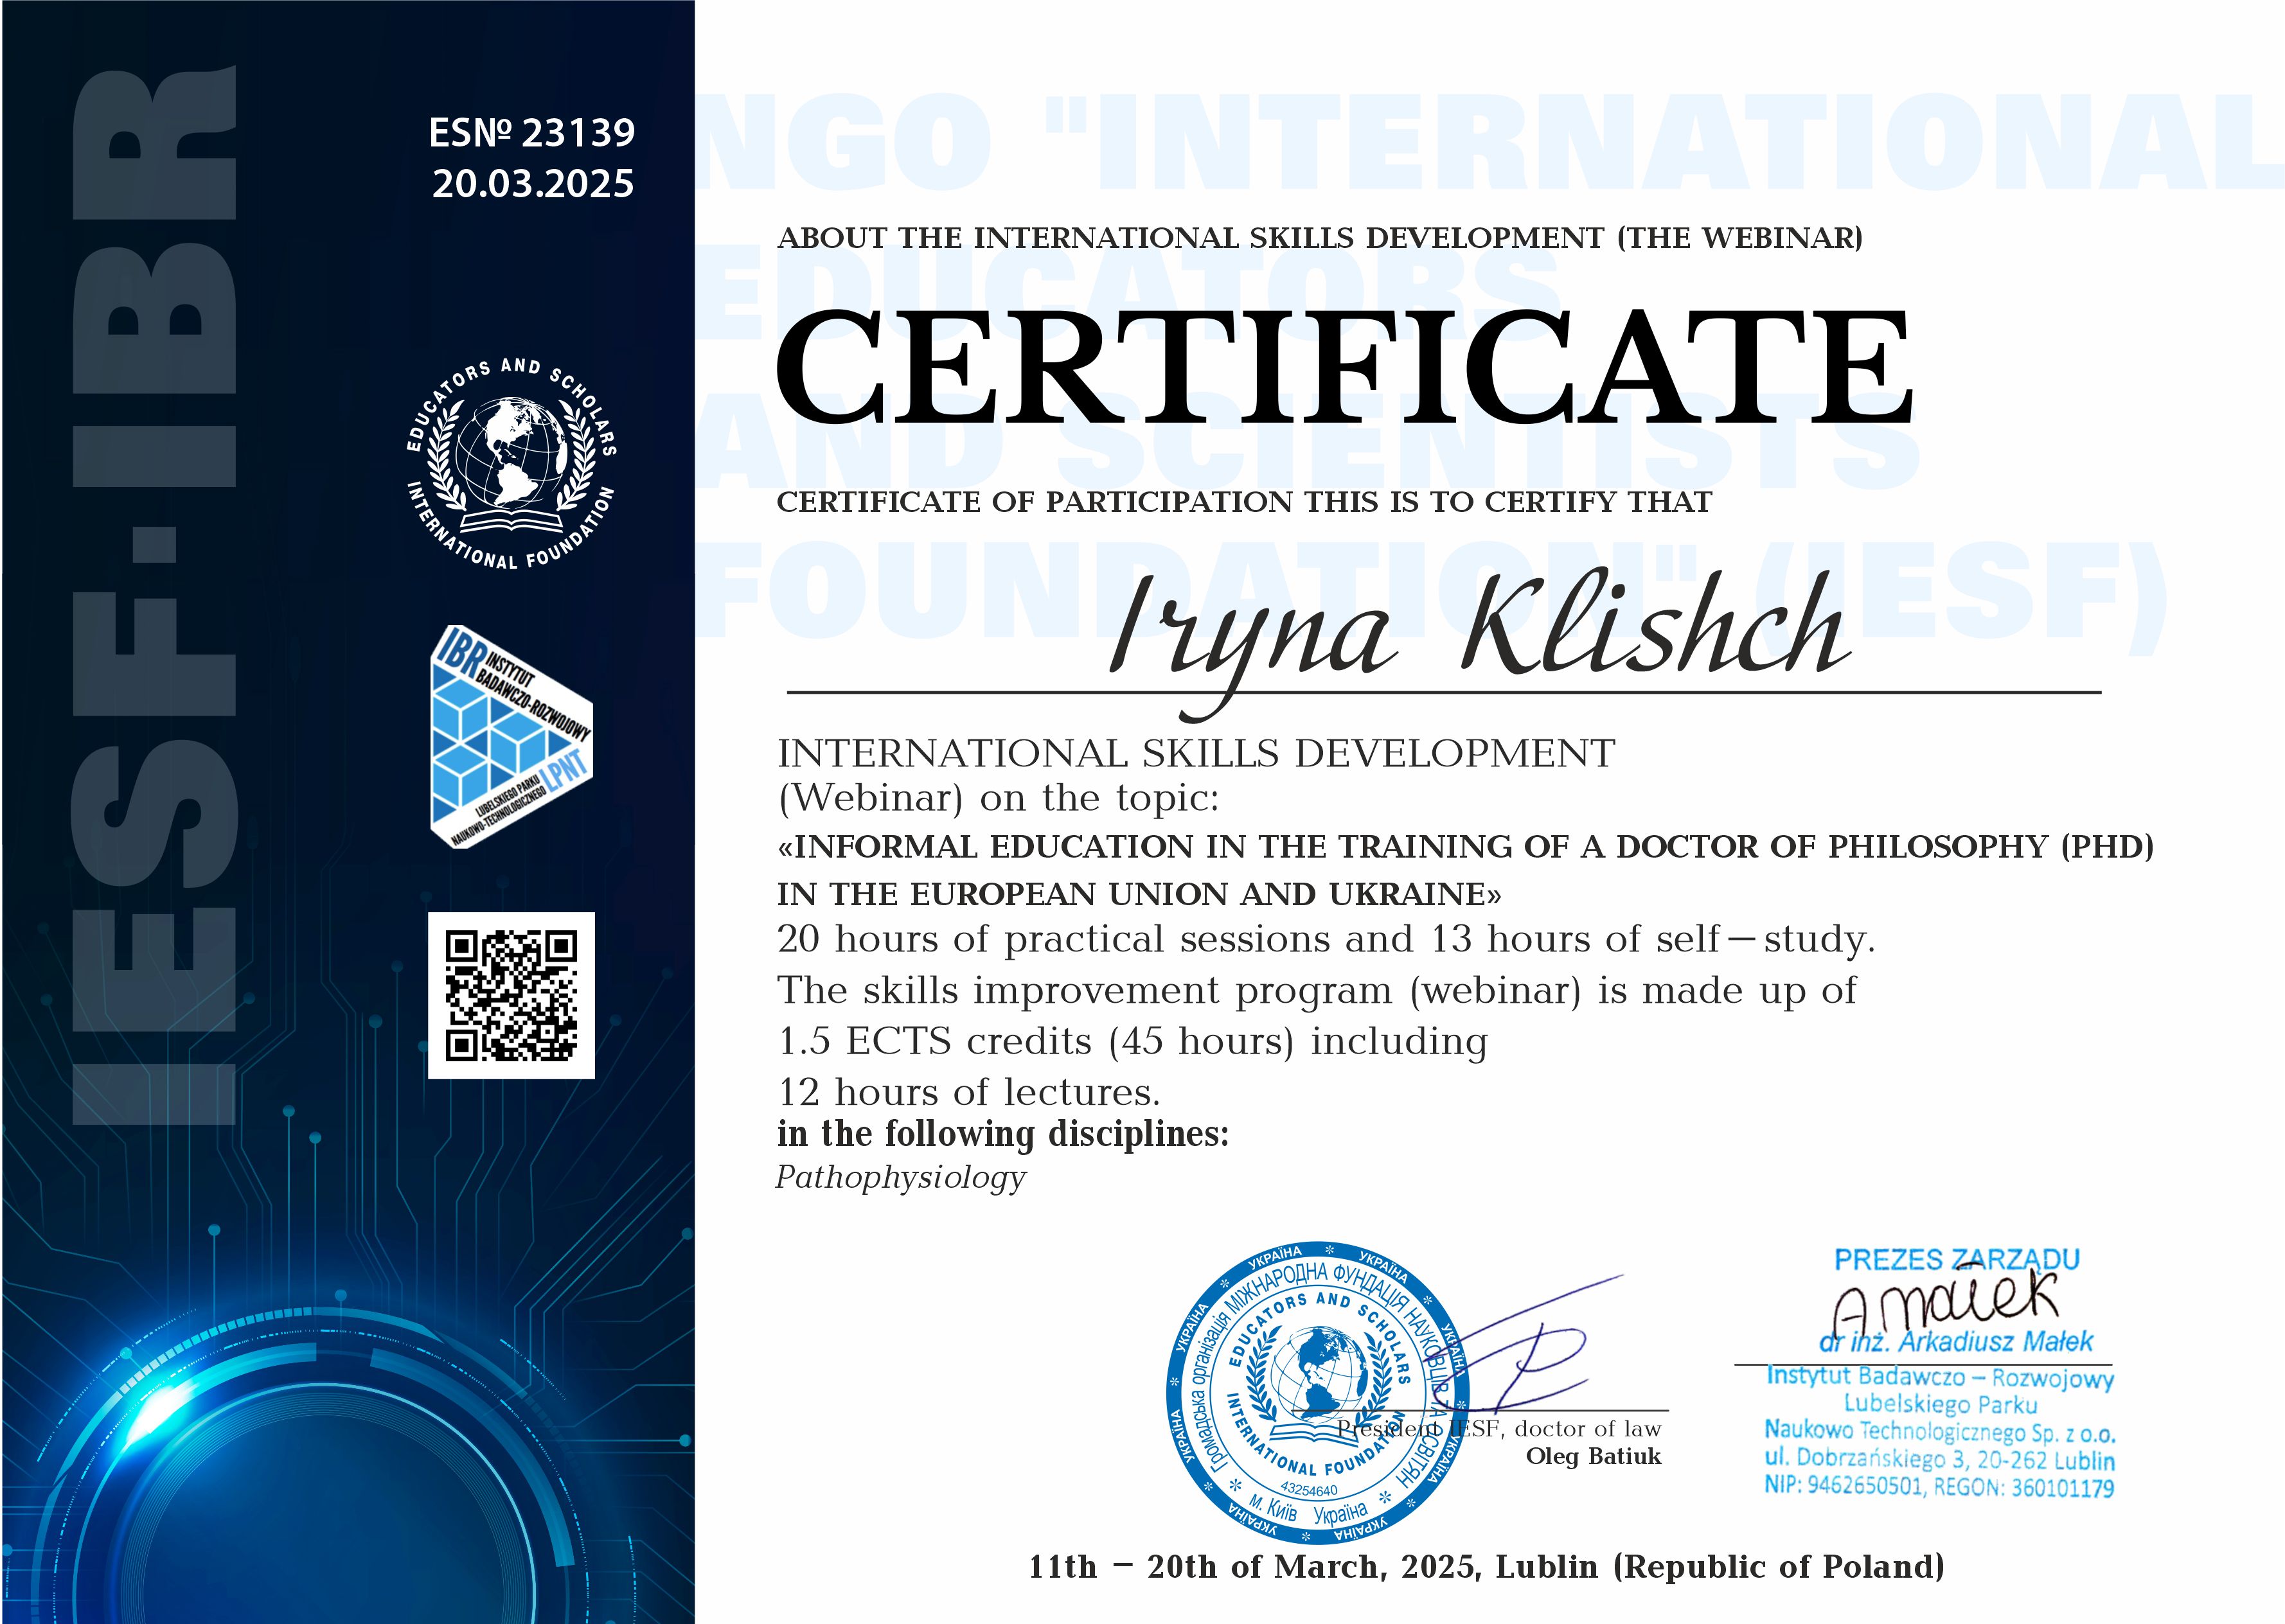This screenshot has width=2285, height=1624.
Task: Click the signer name 'Oleg Batiuk'
Action: (x=1593, y=1456)
